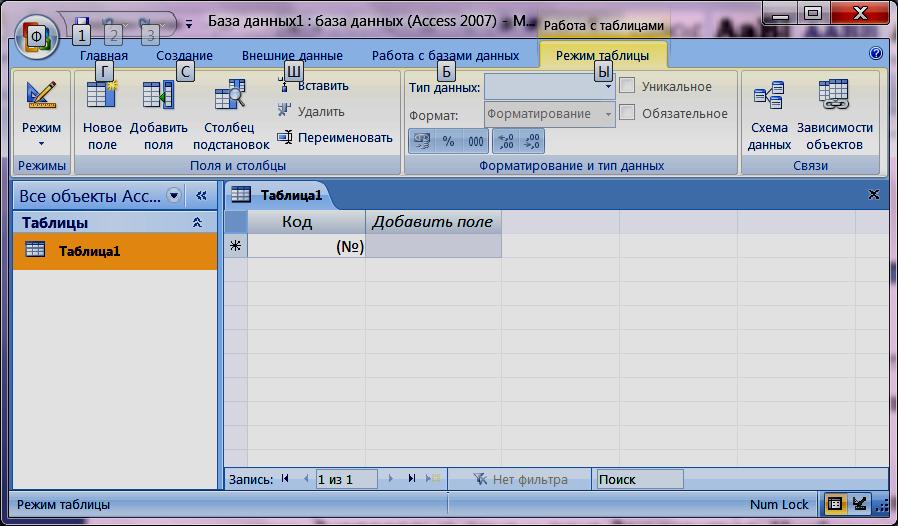
Task: Open Схема данных relationships icon
Action: (769, 95)
